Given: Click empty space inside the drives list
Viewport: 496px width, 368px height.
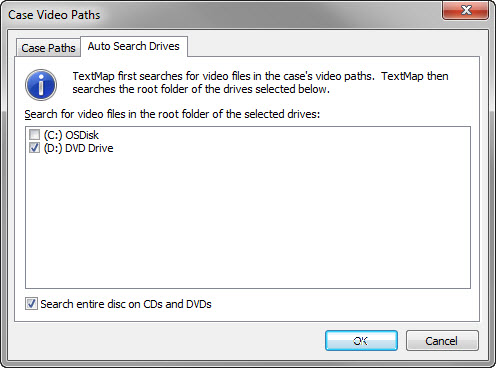Looking at the screenshot, I should (248, 220).
